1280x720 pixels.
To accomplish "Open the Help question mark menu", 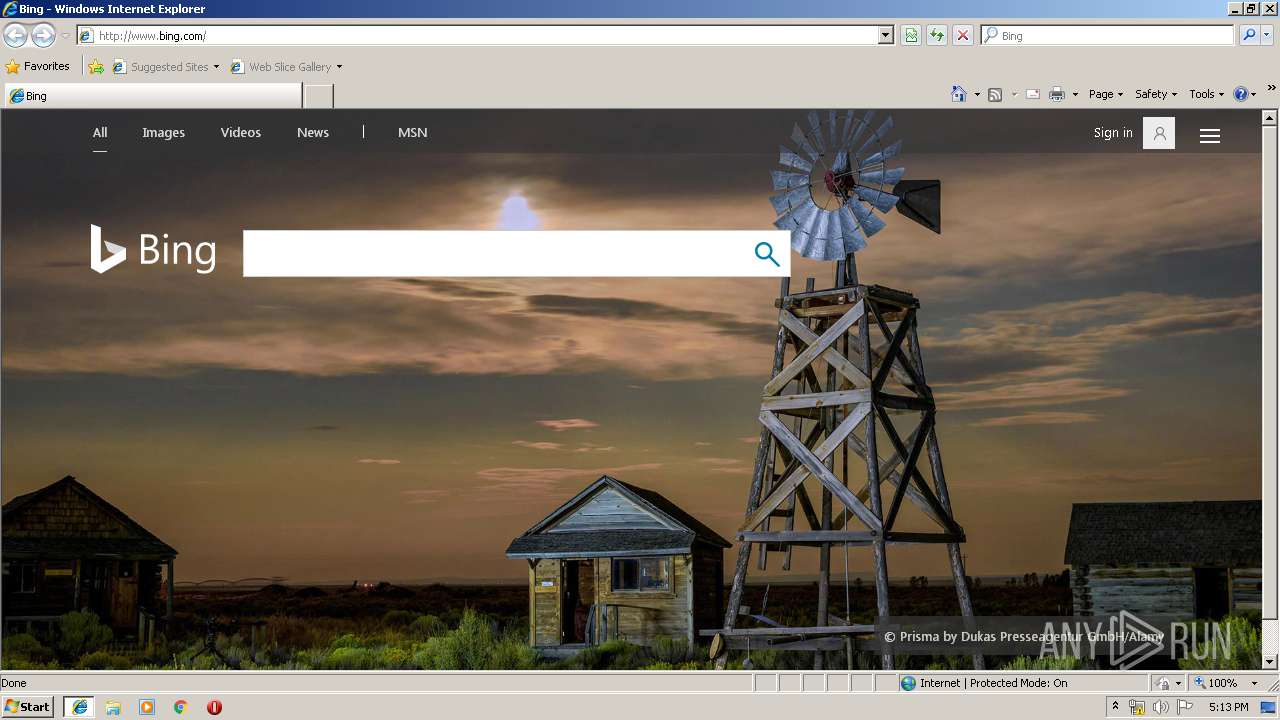I will [x=1244, y=94].
